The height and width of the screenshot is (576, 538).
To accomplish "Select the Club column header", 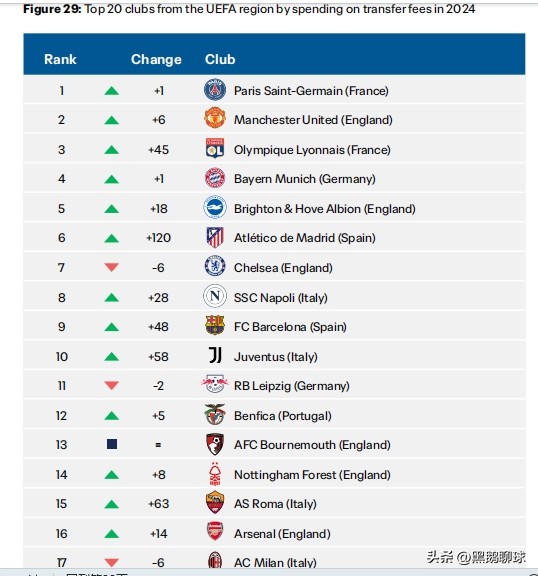I will point(220,59).
